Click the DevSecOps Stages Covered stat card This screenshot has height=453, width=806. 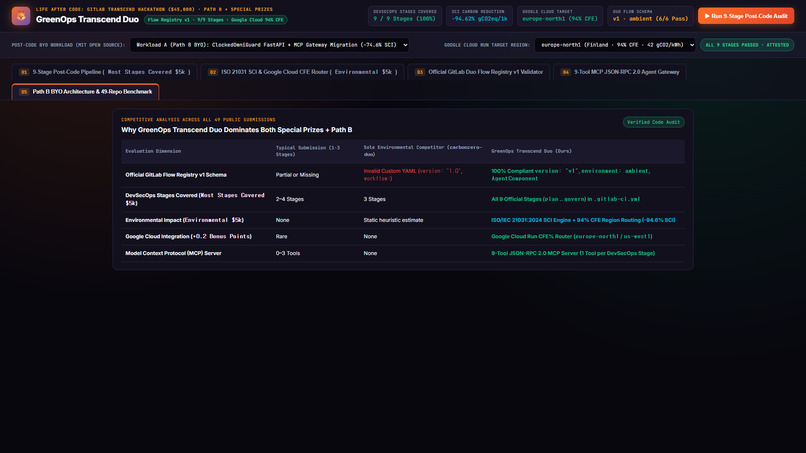(x=405, y=15)
